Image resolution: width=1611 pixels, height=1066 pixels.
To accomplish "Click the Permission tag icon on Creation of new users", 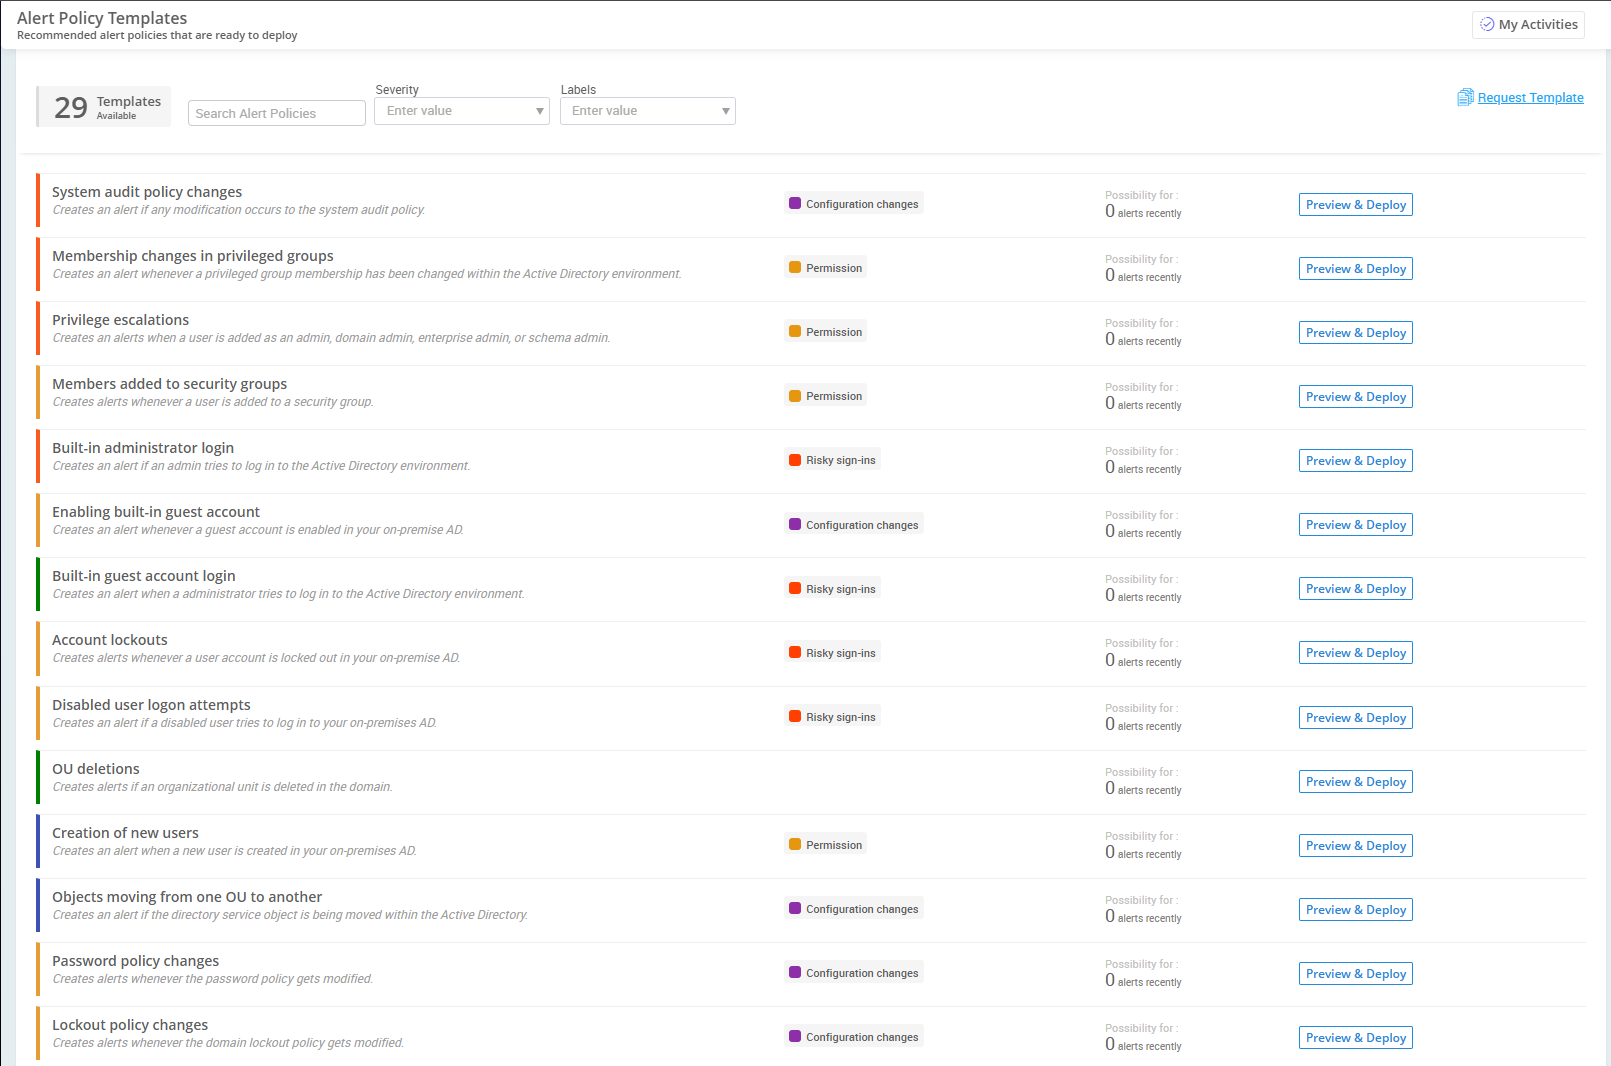I will coord(795,844).
